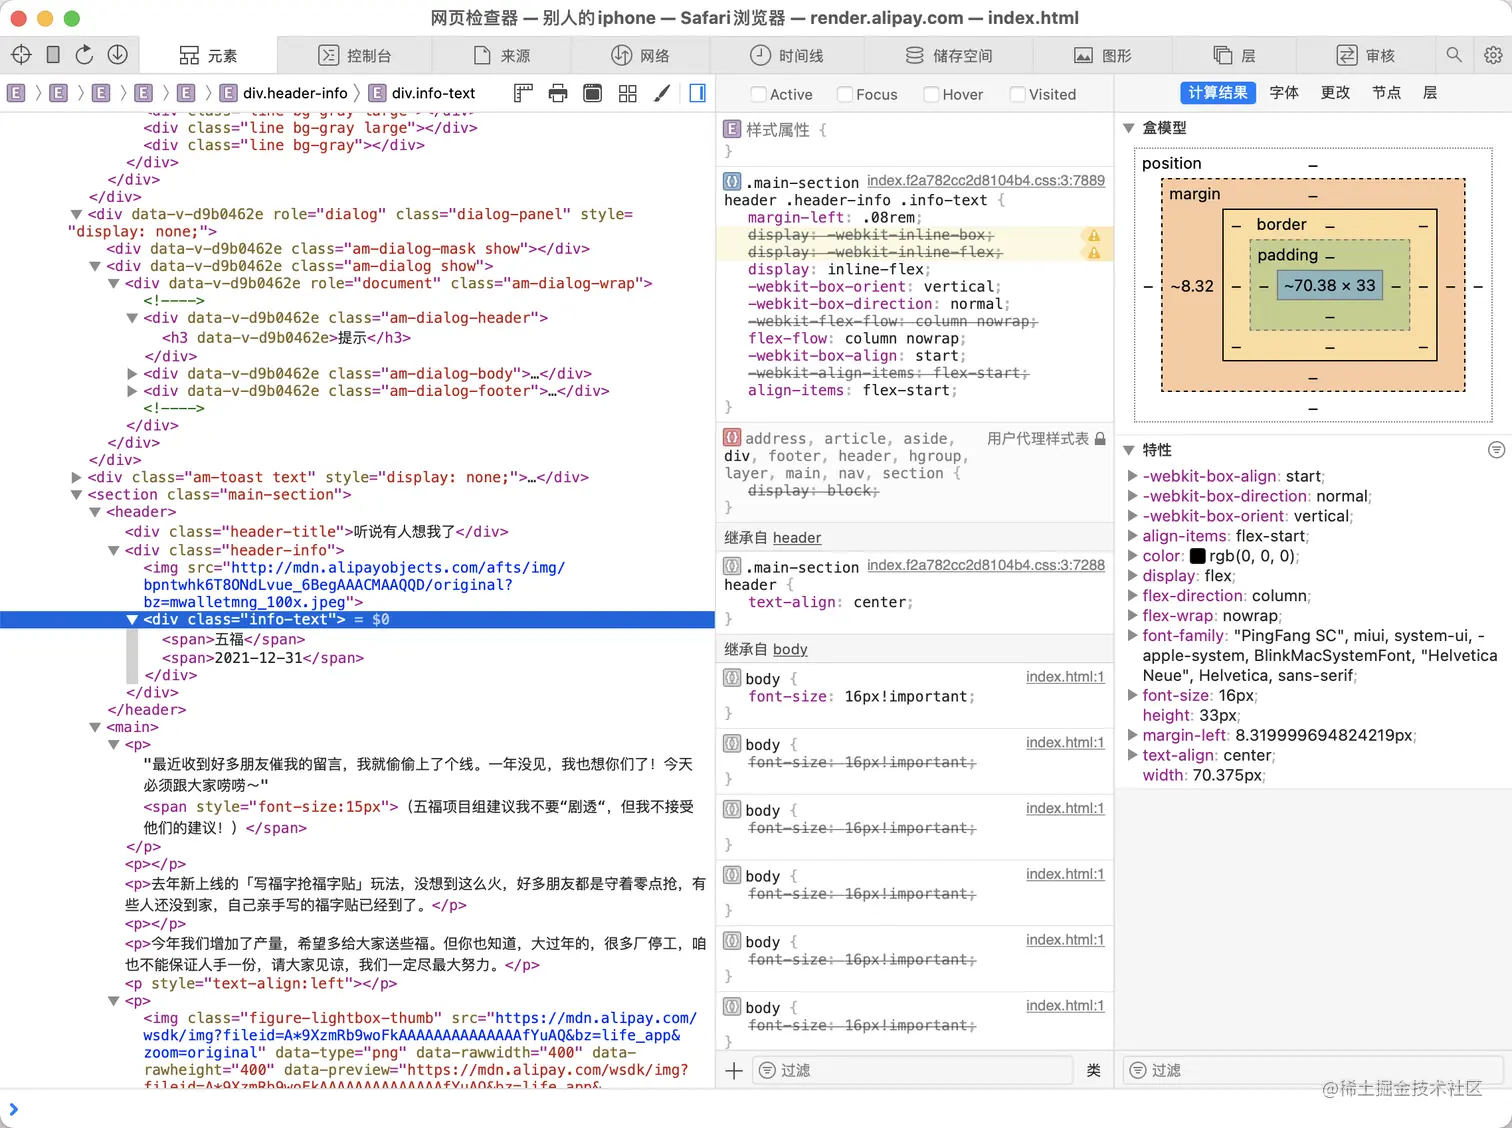Screen dimensions: 1512x1128
Task: Collapse the 特性 section
Action: pos(1129,450)
